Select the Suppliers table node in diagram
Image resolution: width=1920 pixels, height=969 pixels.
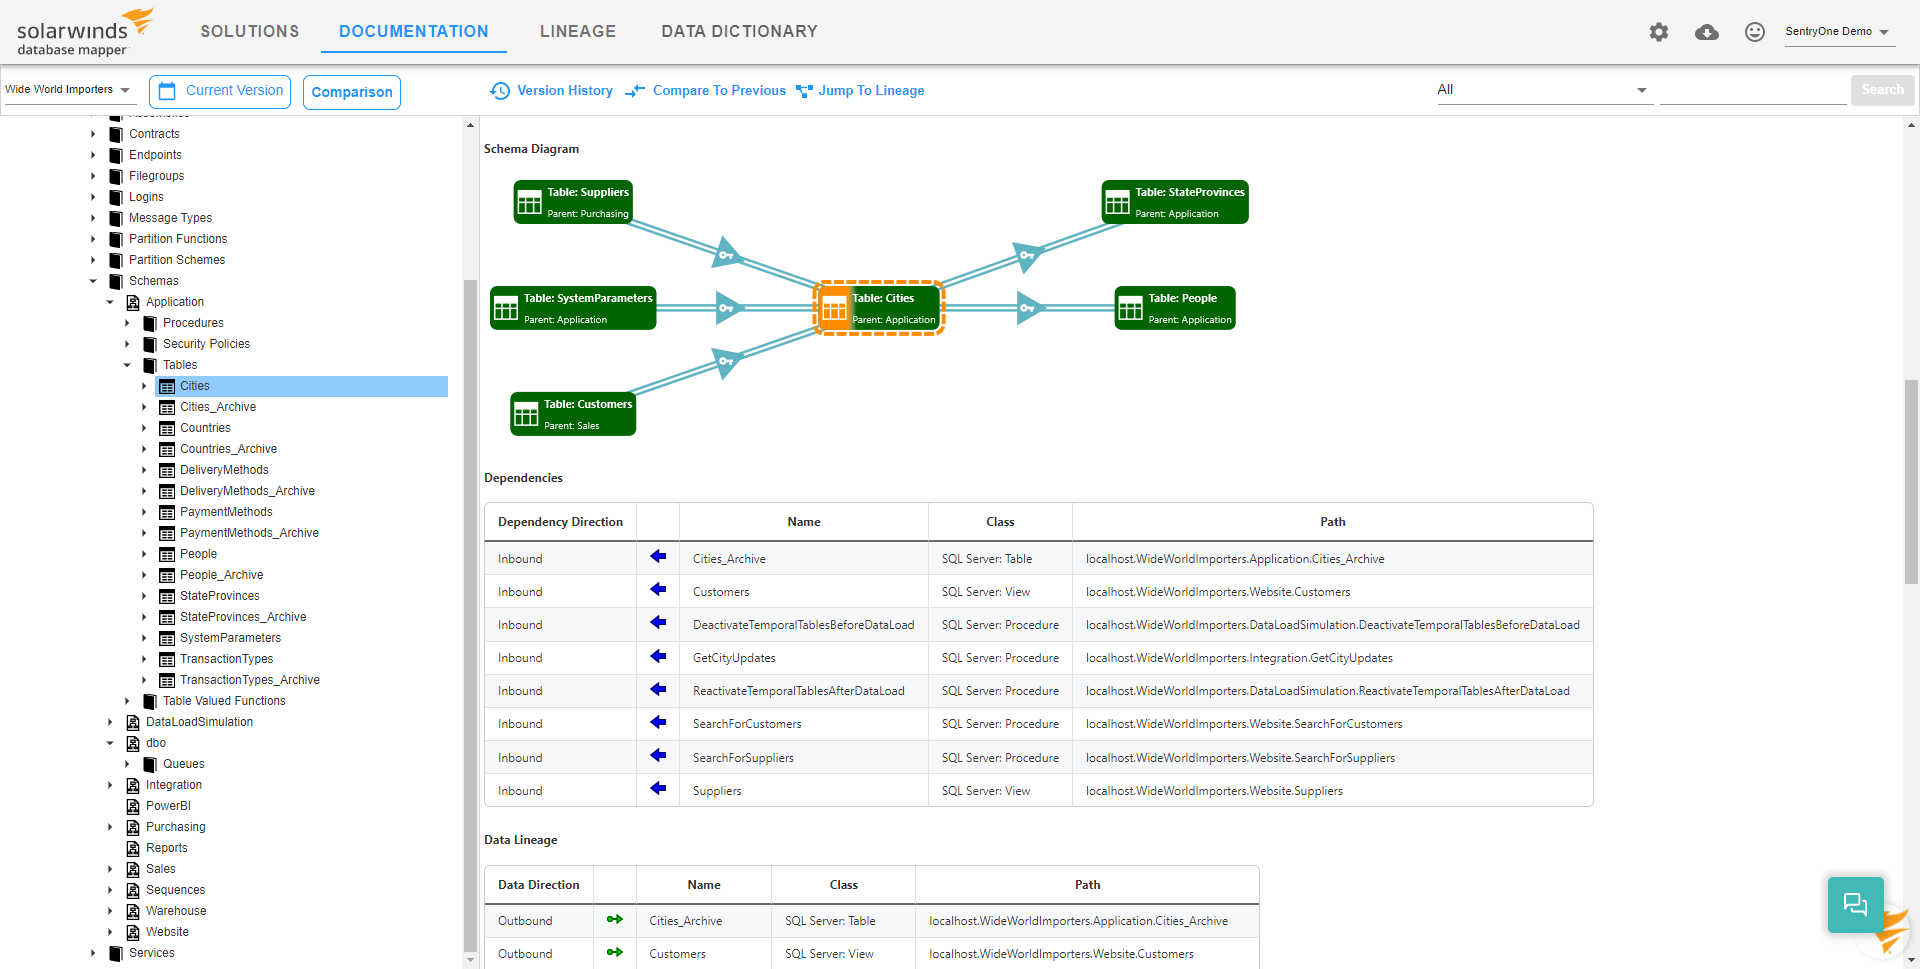click(x=573, y=202)
